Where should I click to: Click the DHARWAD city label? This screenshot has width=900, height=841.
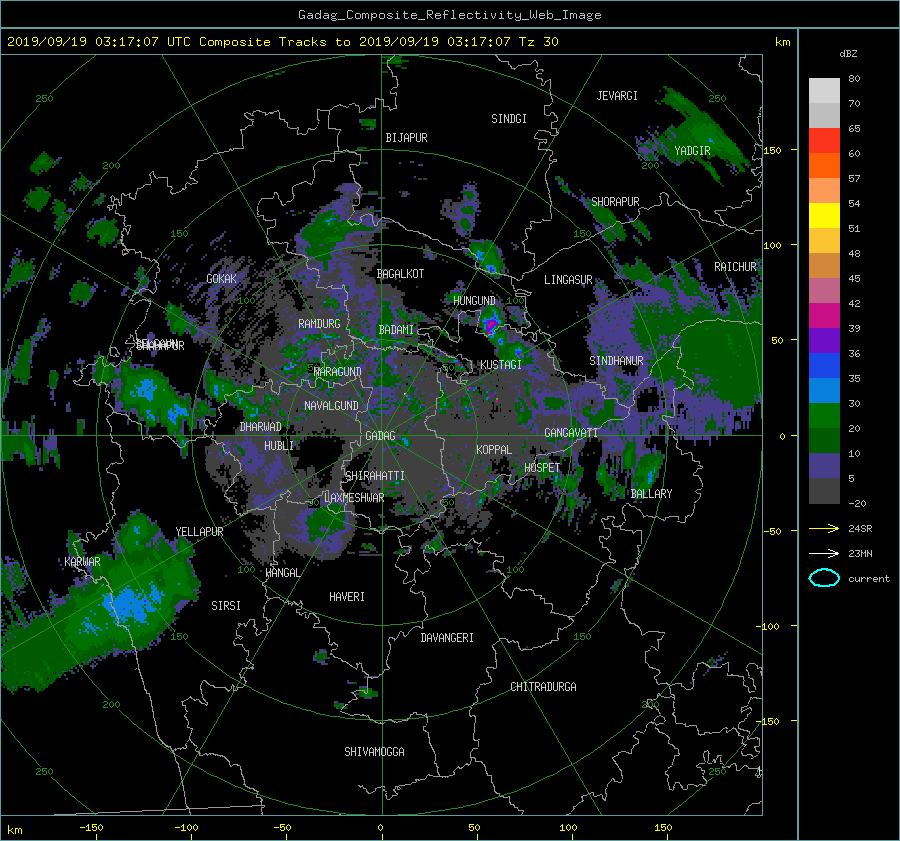point(261,427)
